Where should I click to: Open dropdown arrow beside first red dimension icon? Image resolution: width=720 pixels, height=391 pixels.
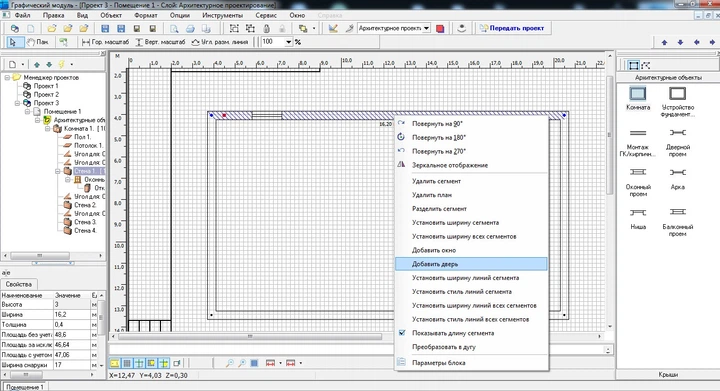[280, 363]
